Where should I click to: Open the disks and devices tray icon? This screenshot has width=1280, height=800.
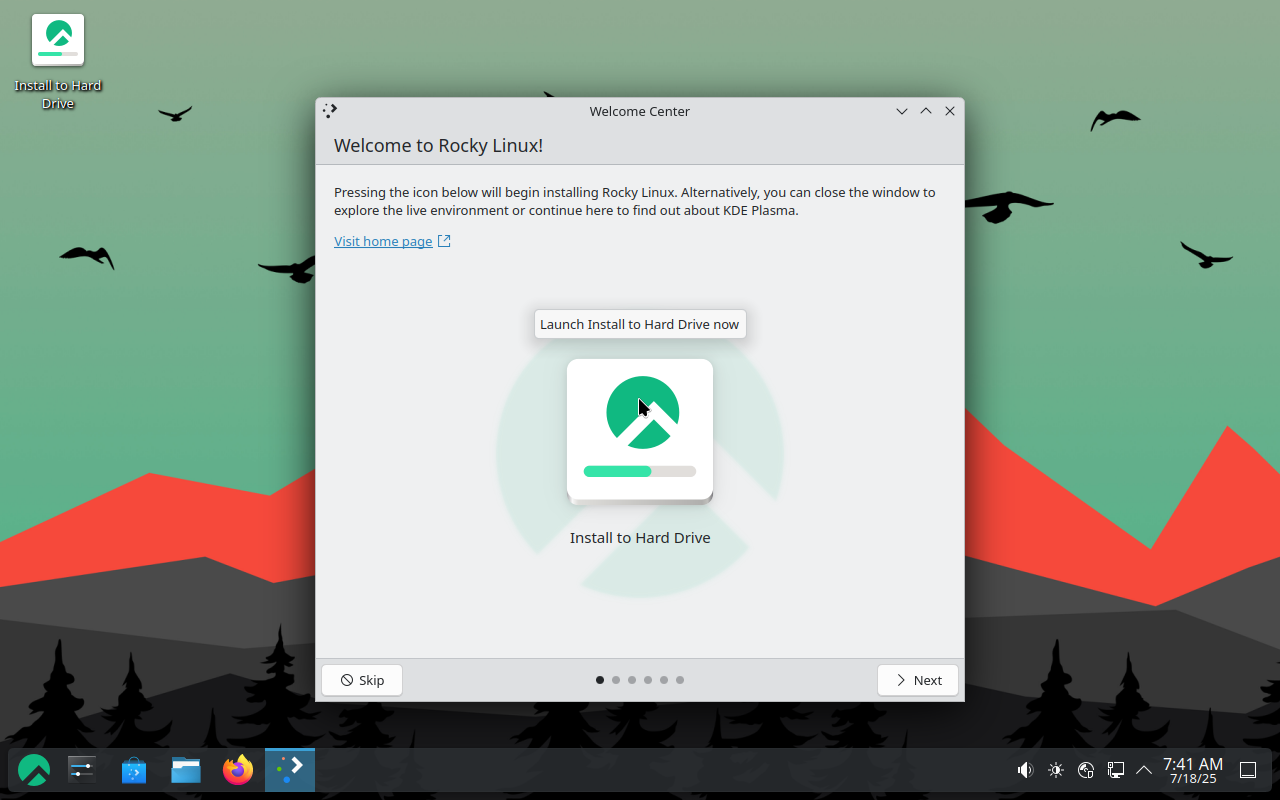pyautogui.click(x=1086, y=770)
